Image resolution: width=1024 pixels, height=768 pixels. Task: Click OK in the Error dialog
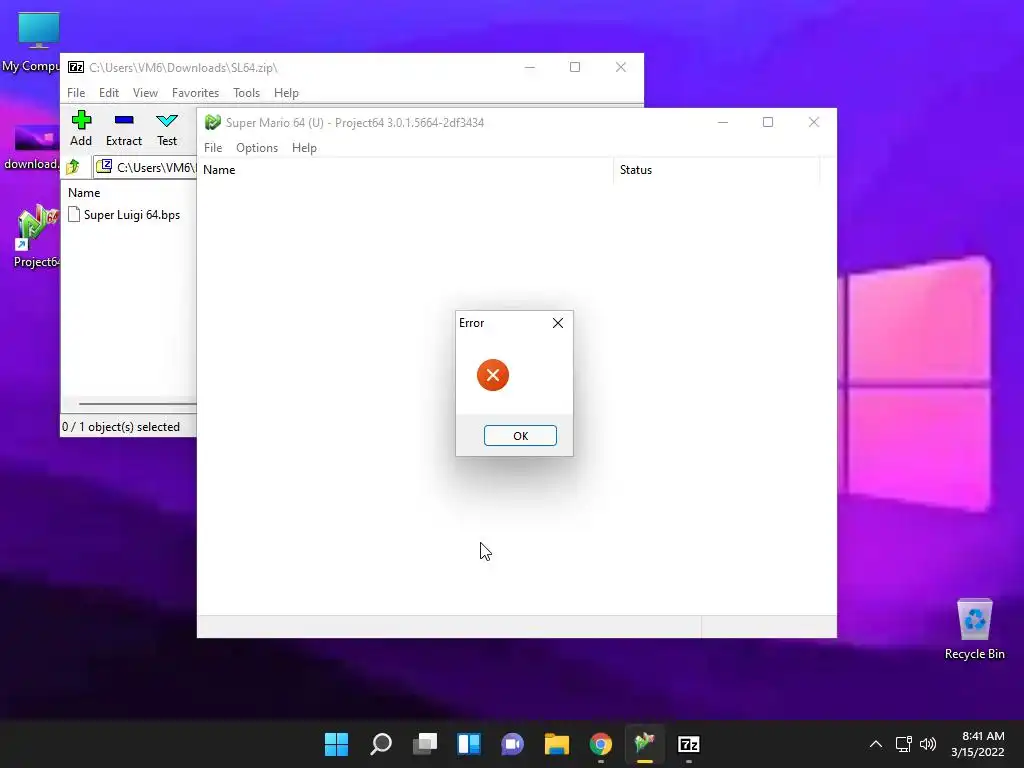520,436
